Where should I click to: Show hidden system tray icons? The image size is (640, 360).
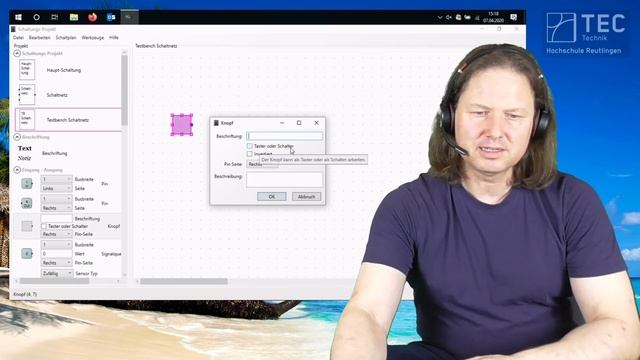click(x=440, y=17)
